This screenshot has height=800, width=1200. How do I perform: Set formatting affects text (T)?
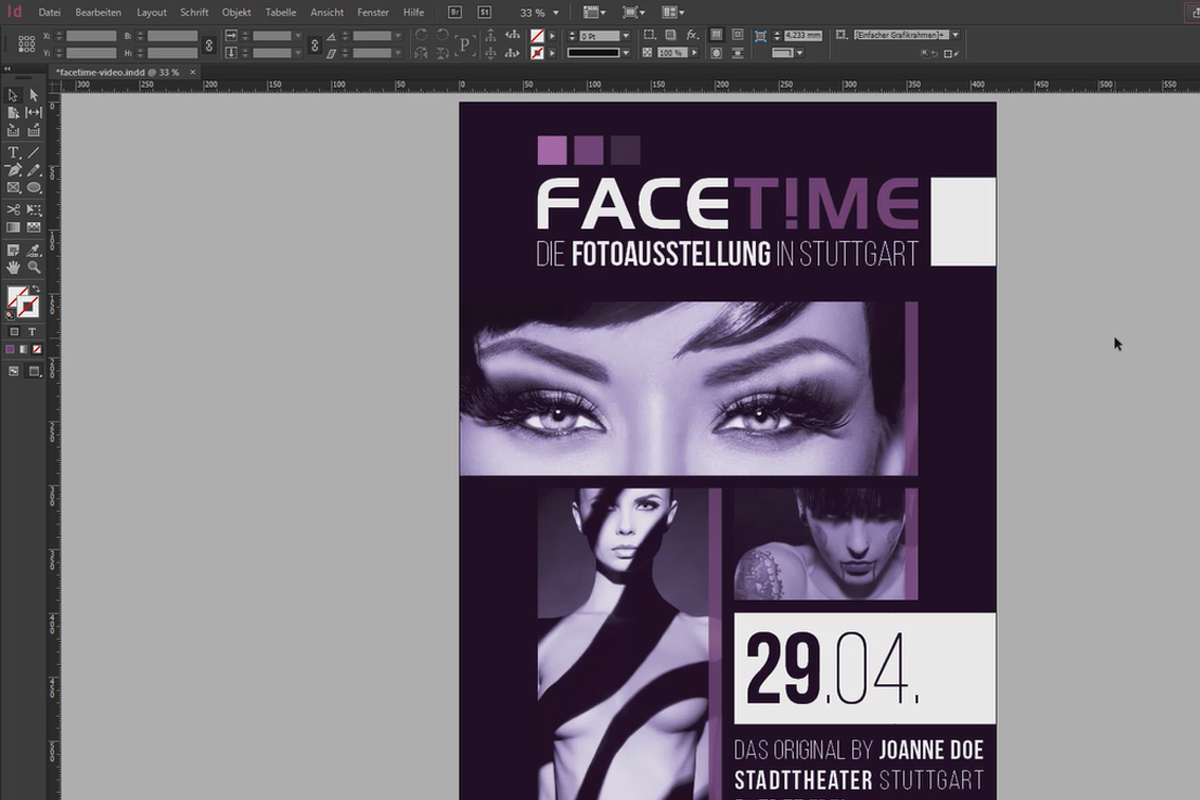[32, 332]
